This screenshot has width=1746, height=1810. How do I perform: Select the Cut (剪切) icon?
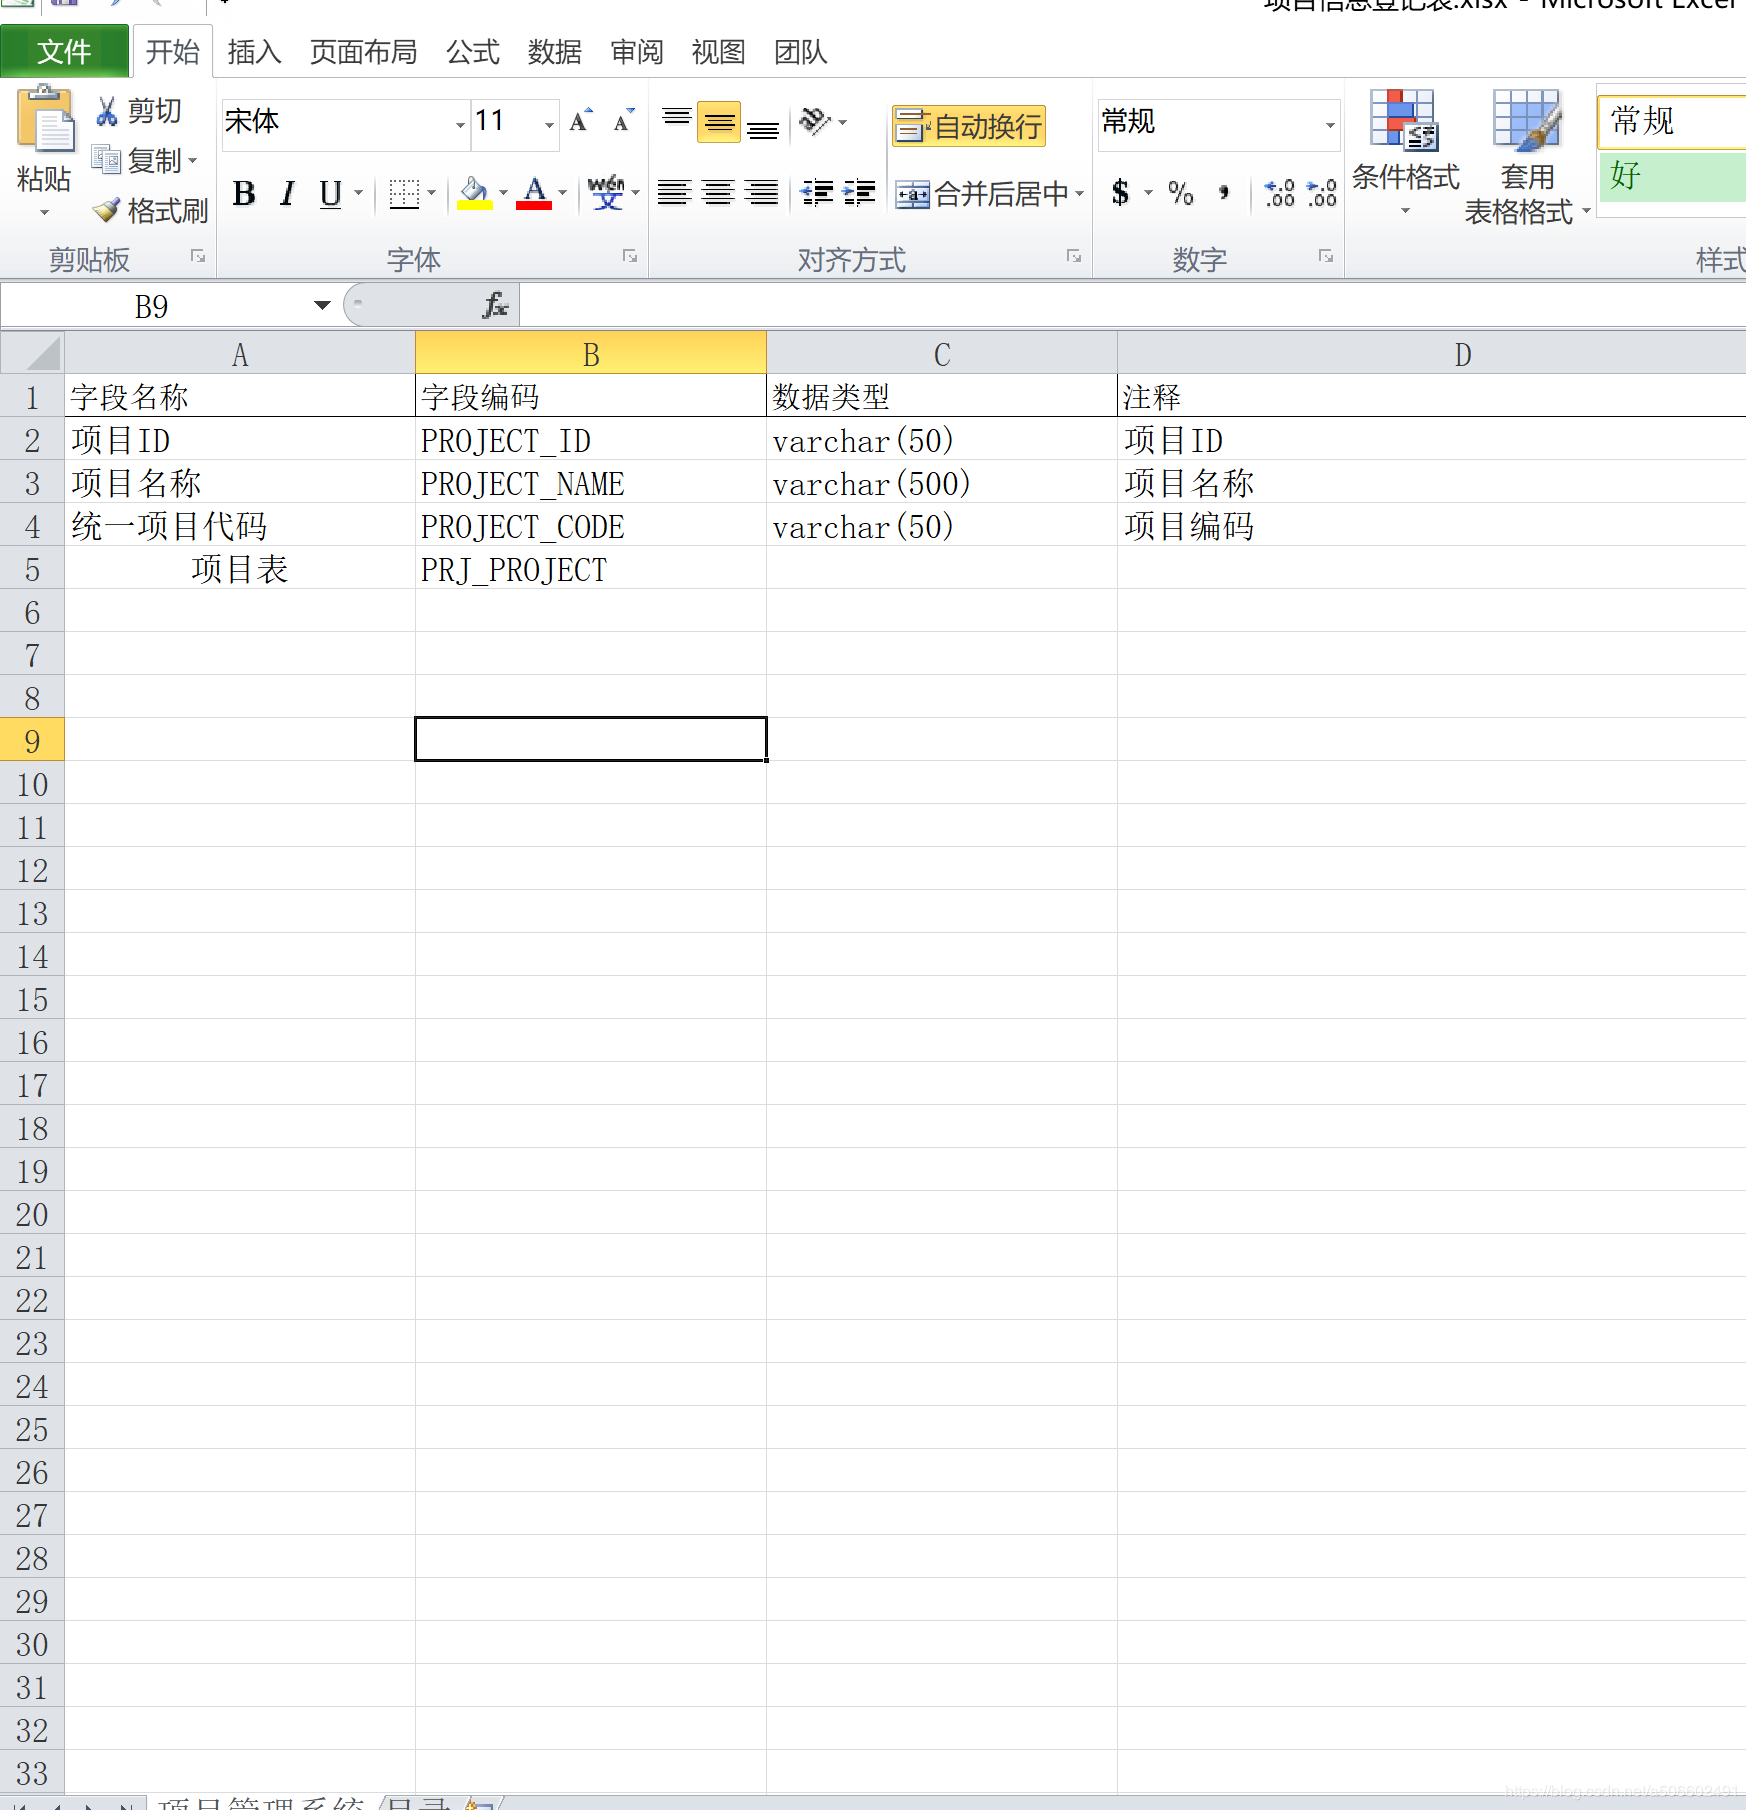pos(108,111)
